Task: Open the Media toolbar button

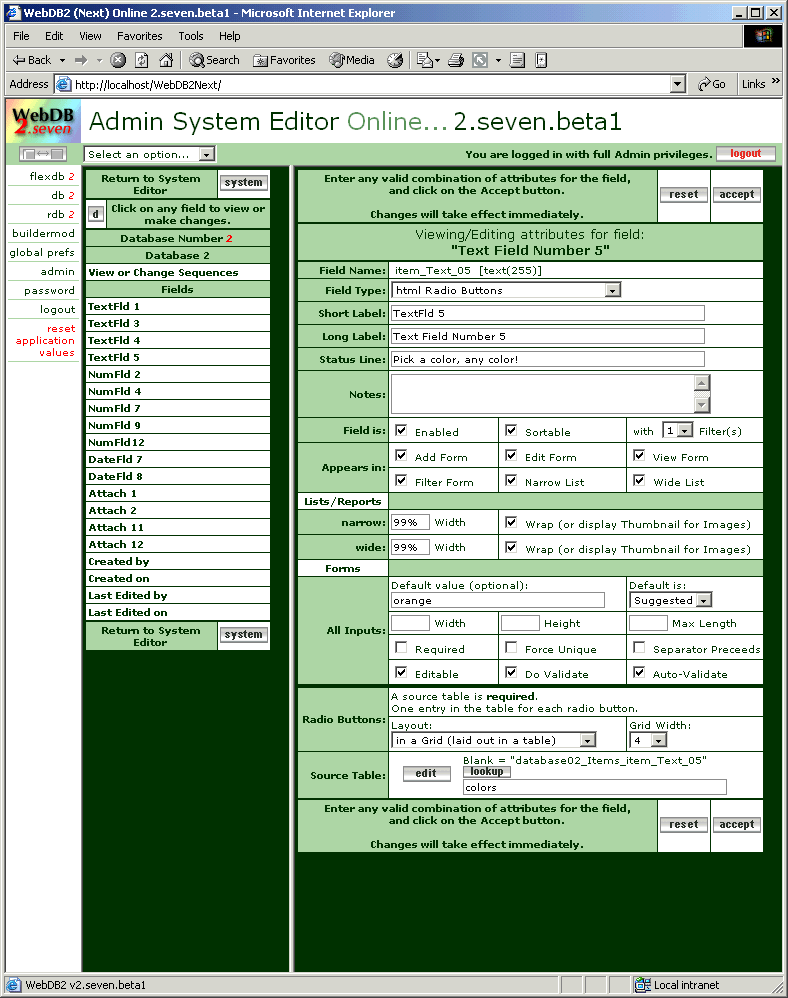Action: tap(351, 60)
